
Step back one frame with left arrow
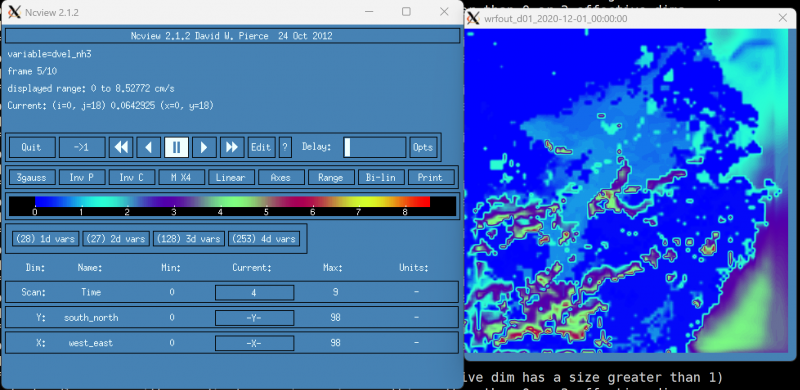pyautogui.click(x=148, y=148)
